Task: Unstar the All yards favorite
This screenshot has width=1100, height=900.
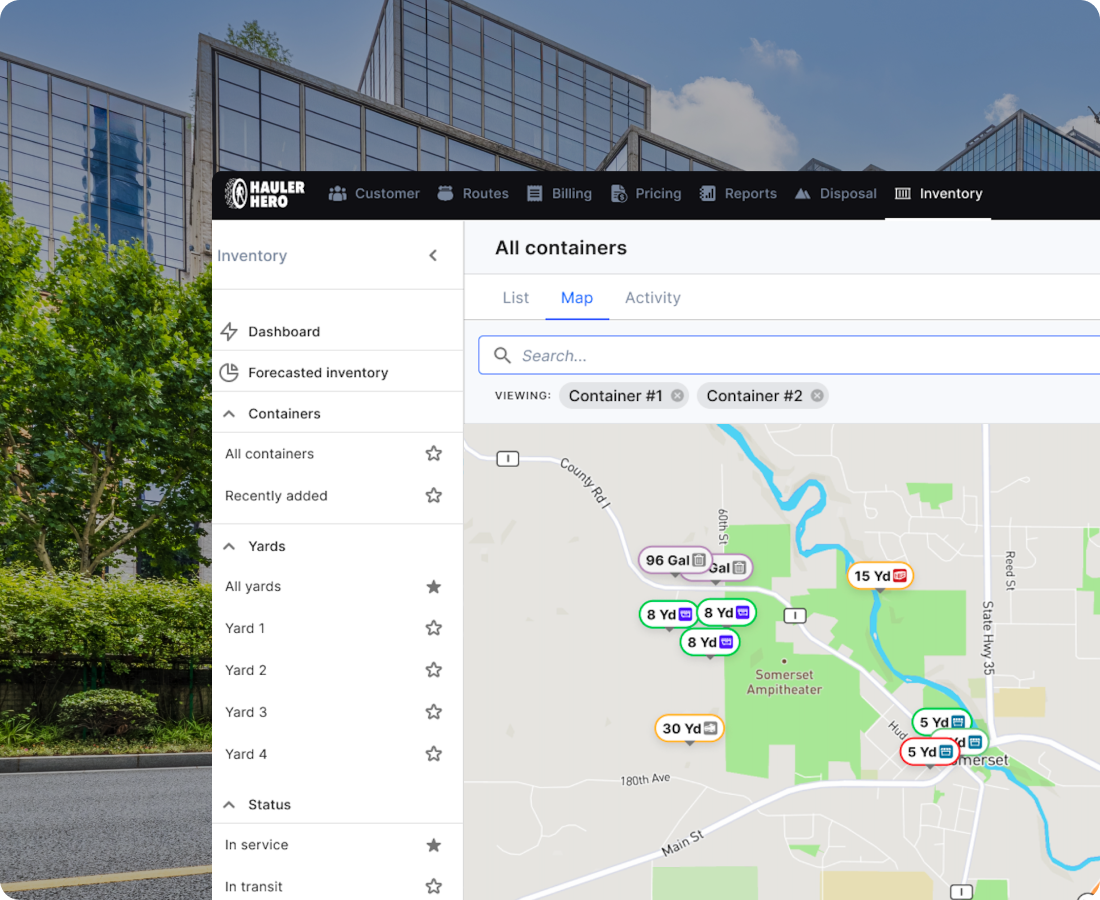Action: [434, 586]
